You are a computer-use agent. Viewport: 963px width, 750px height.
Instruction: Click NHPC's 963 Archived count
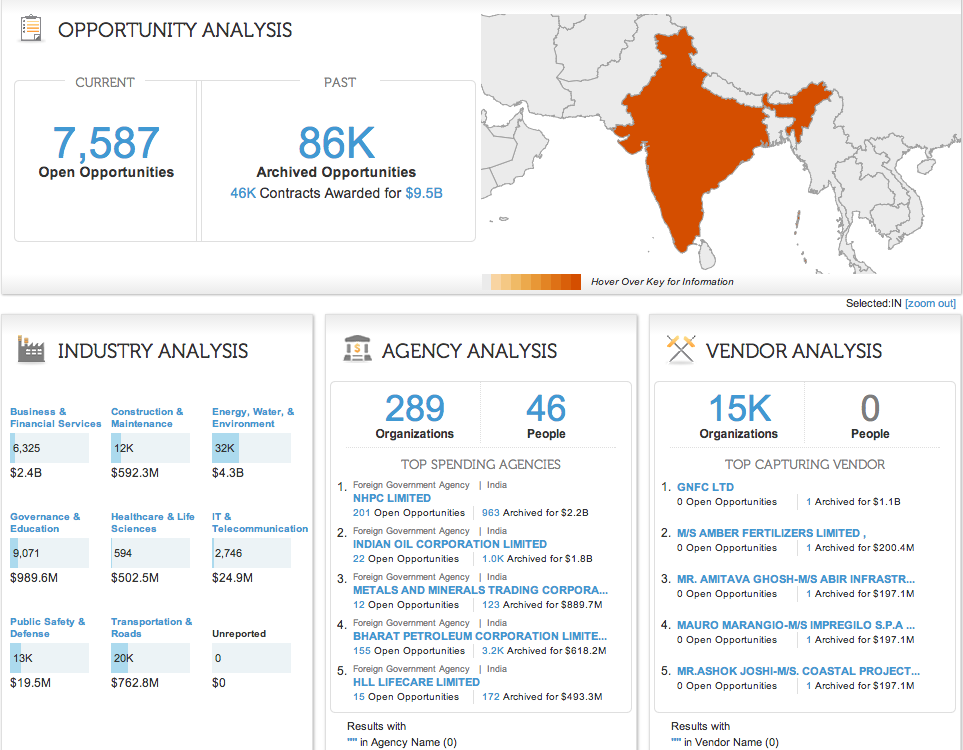click(x=491, y=513)
